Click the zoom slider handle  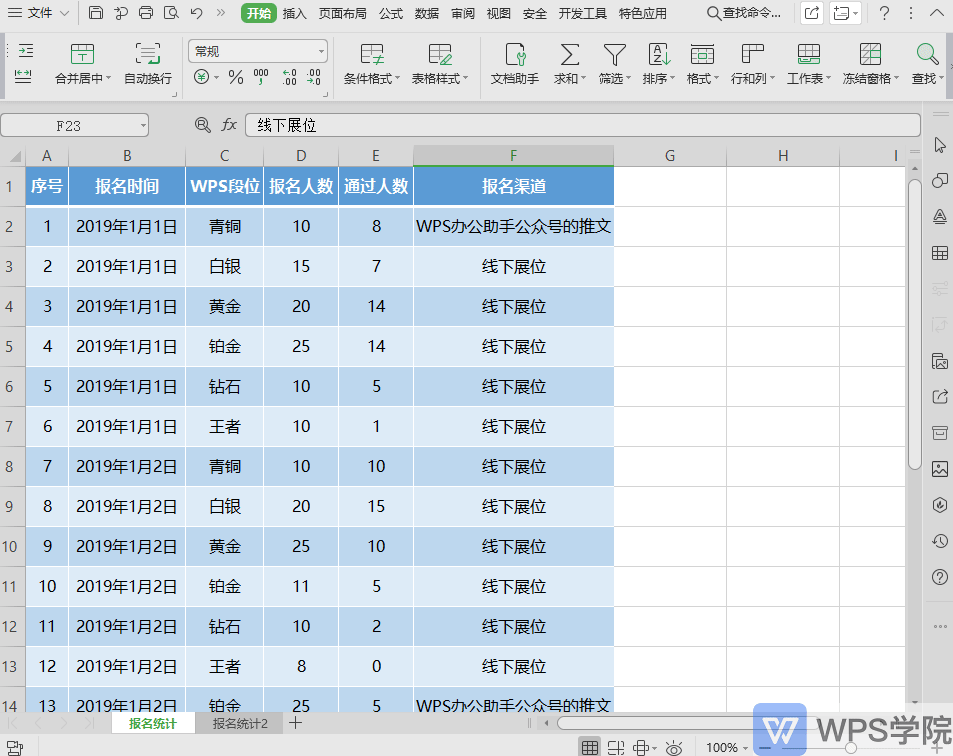click(851, 748)
